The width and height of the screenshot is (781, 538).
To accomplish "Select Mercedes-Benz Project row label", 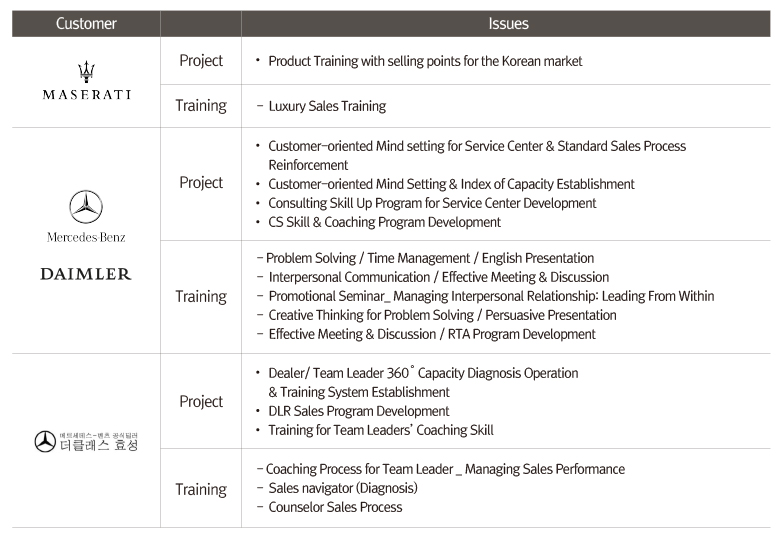I will pos(201,182).
